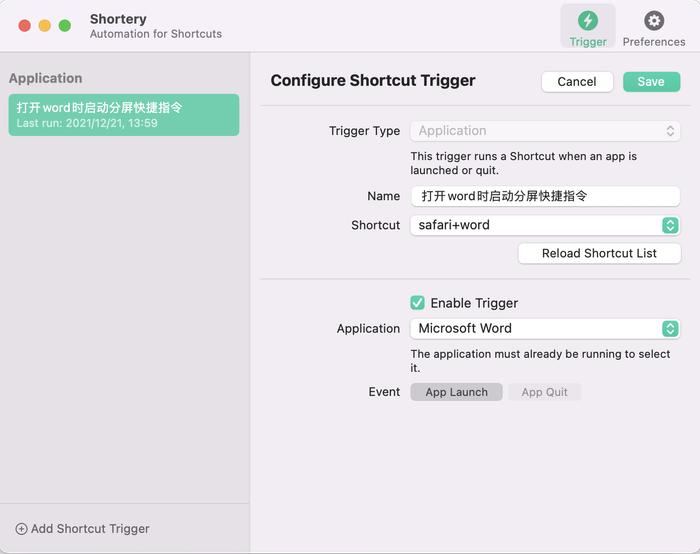Click the Name input field
Screen dimensions: 700x554
[x=545, y=196]
